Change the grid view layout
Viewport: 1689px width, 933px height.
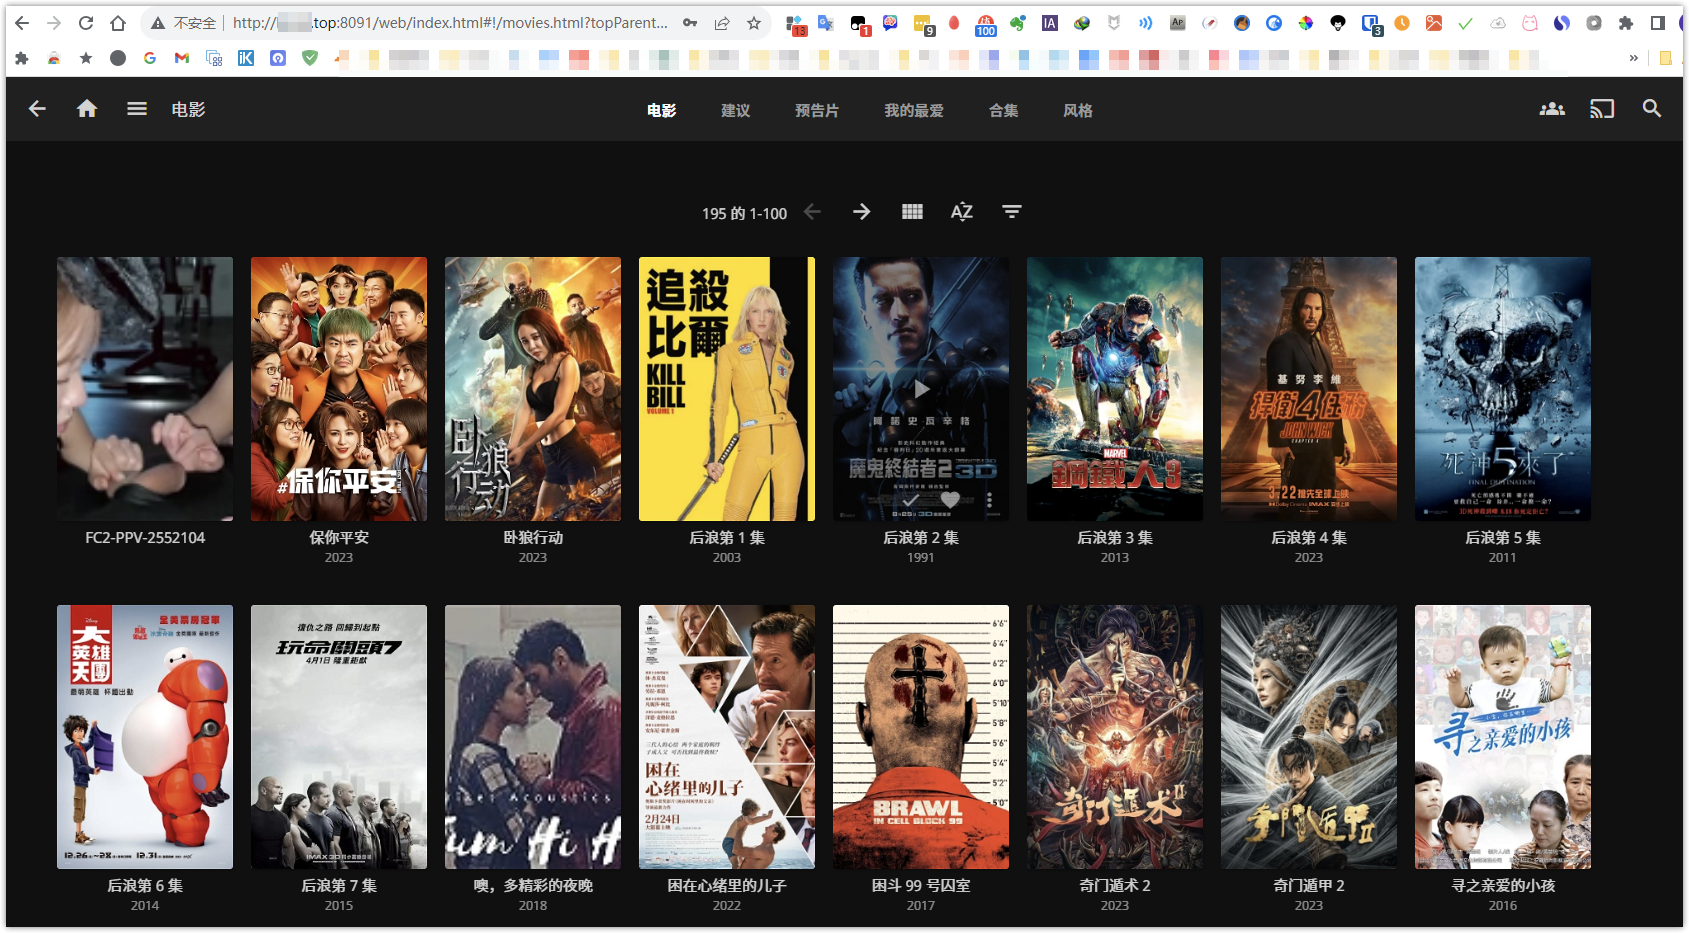point(912,212)
